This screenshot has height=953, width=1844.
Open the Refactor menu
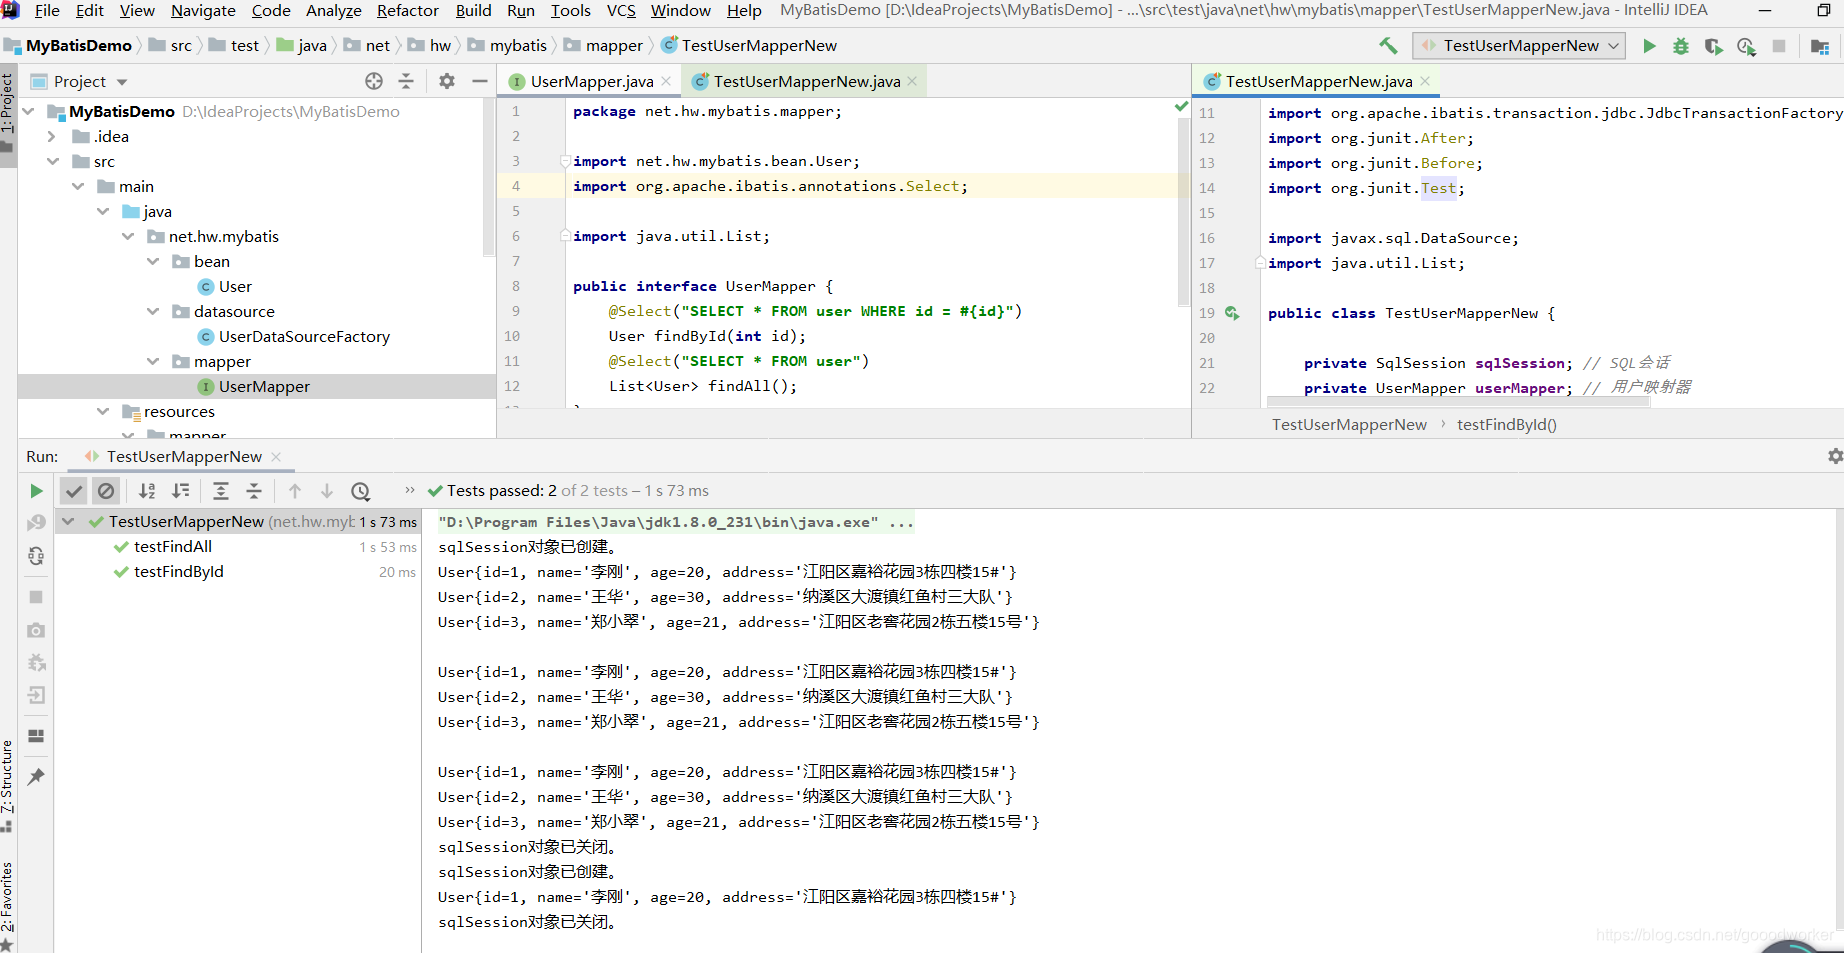407,11
